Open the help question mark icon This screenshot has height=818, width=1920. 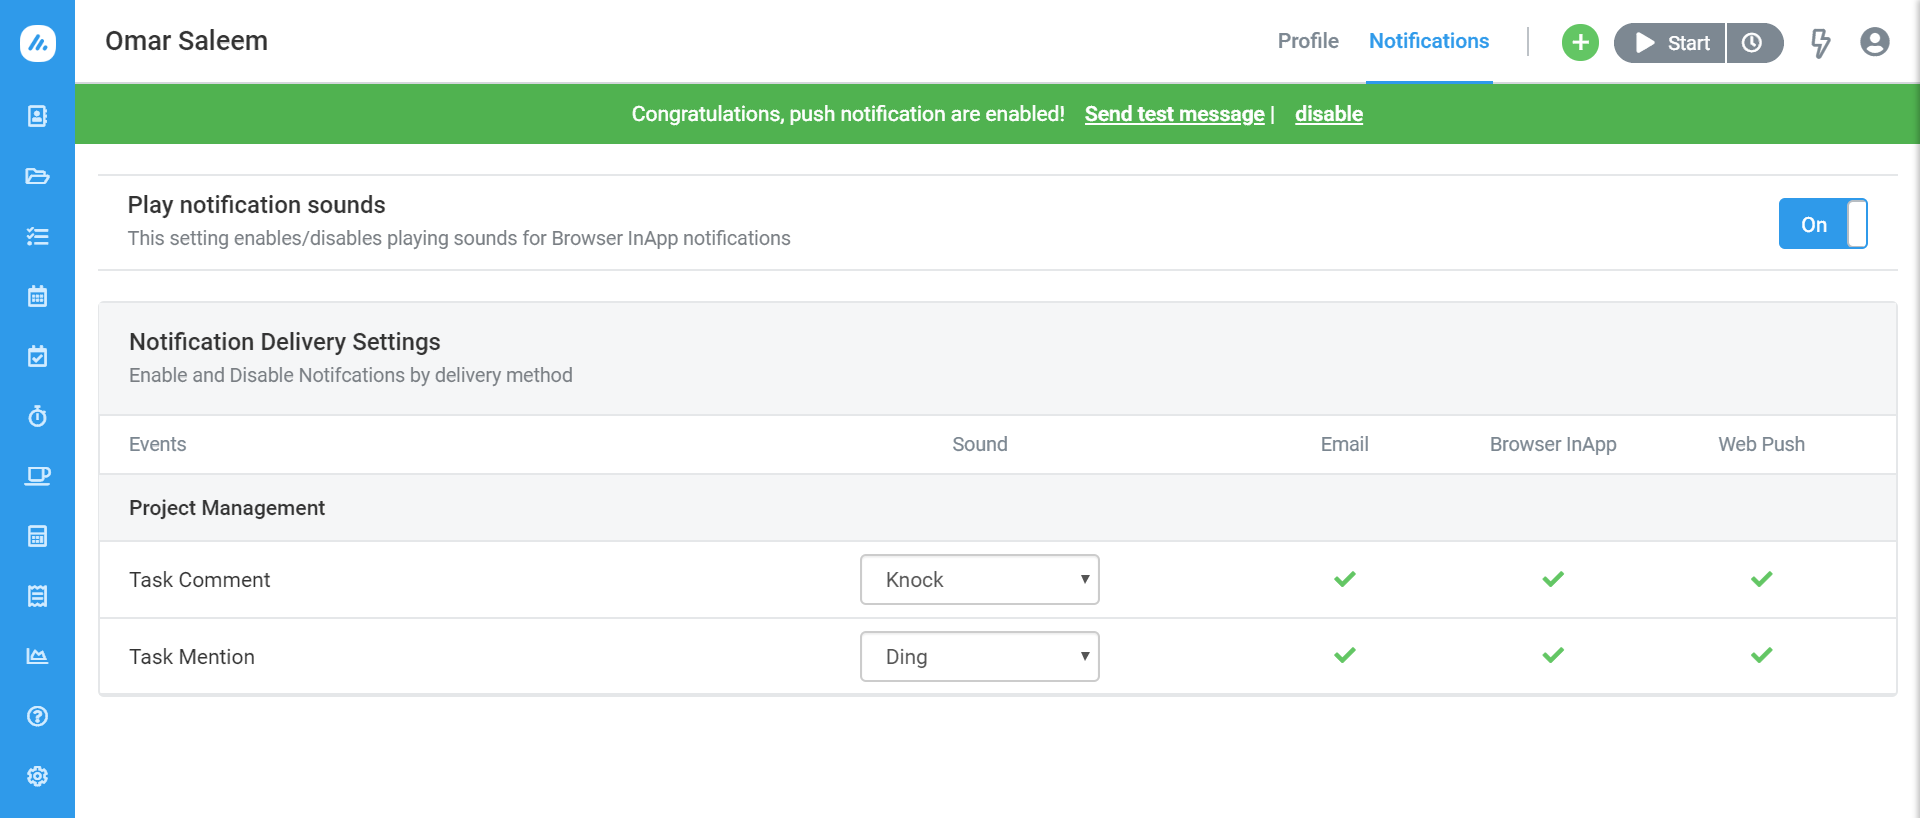point(38,716)
